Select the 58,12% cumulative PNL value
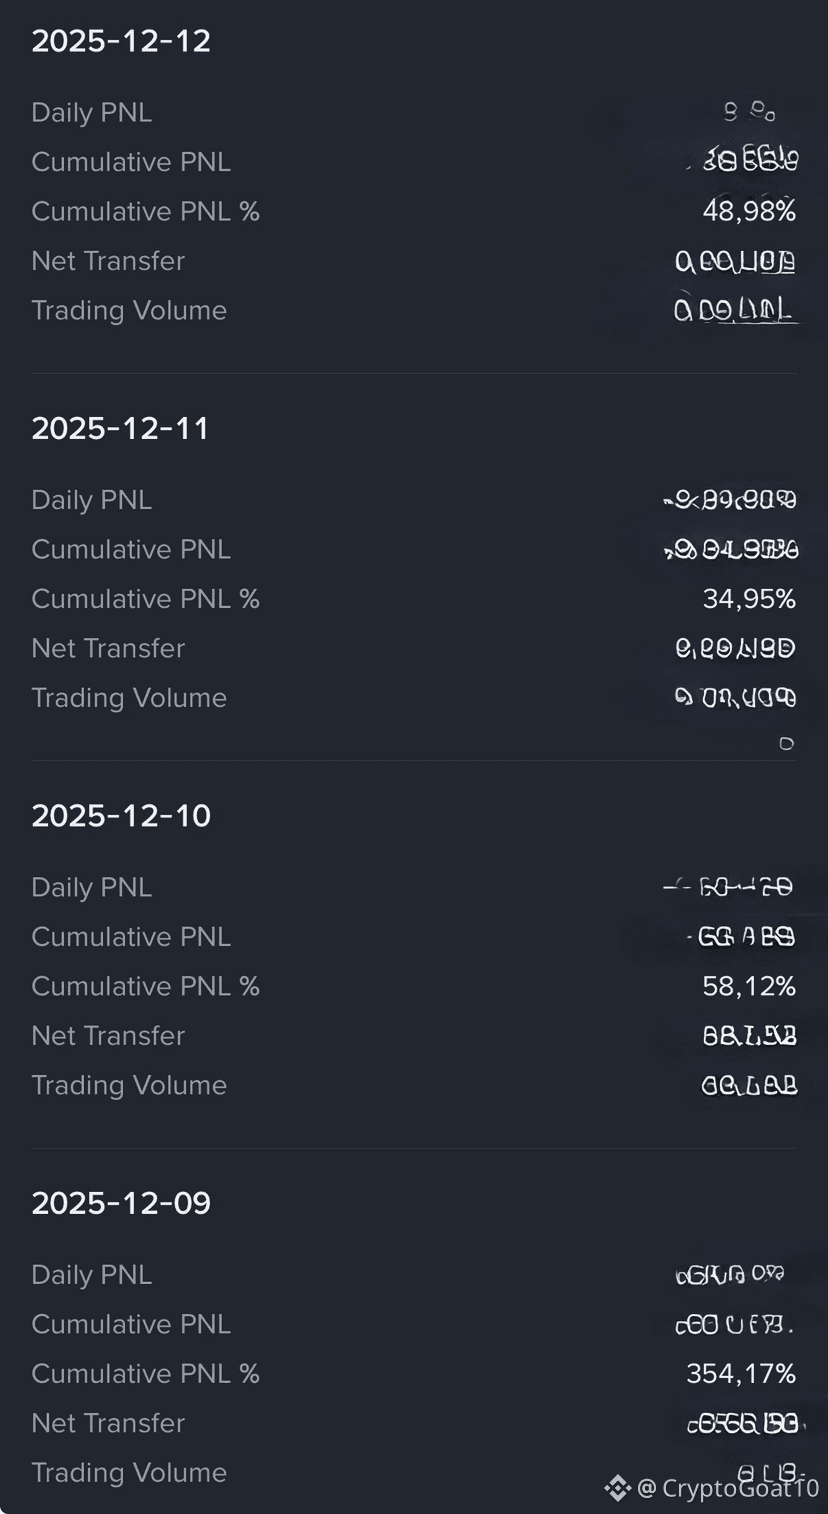The height and width of the screenshot is (1514, 828). pyautogui.click(x=749, y=986)
